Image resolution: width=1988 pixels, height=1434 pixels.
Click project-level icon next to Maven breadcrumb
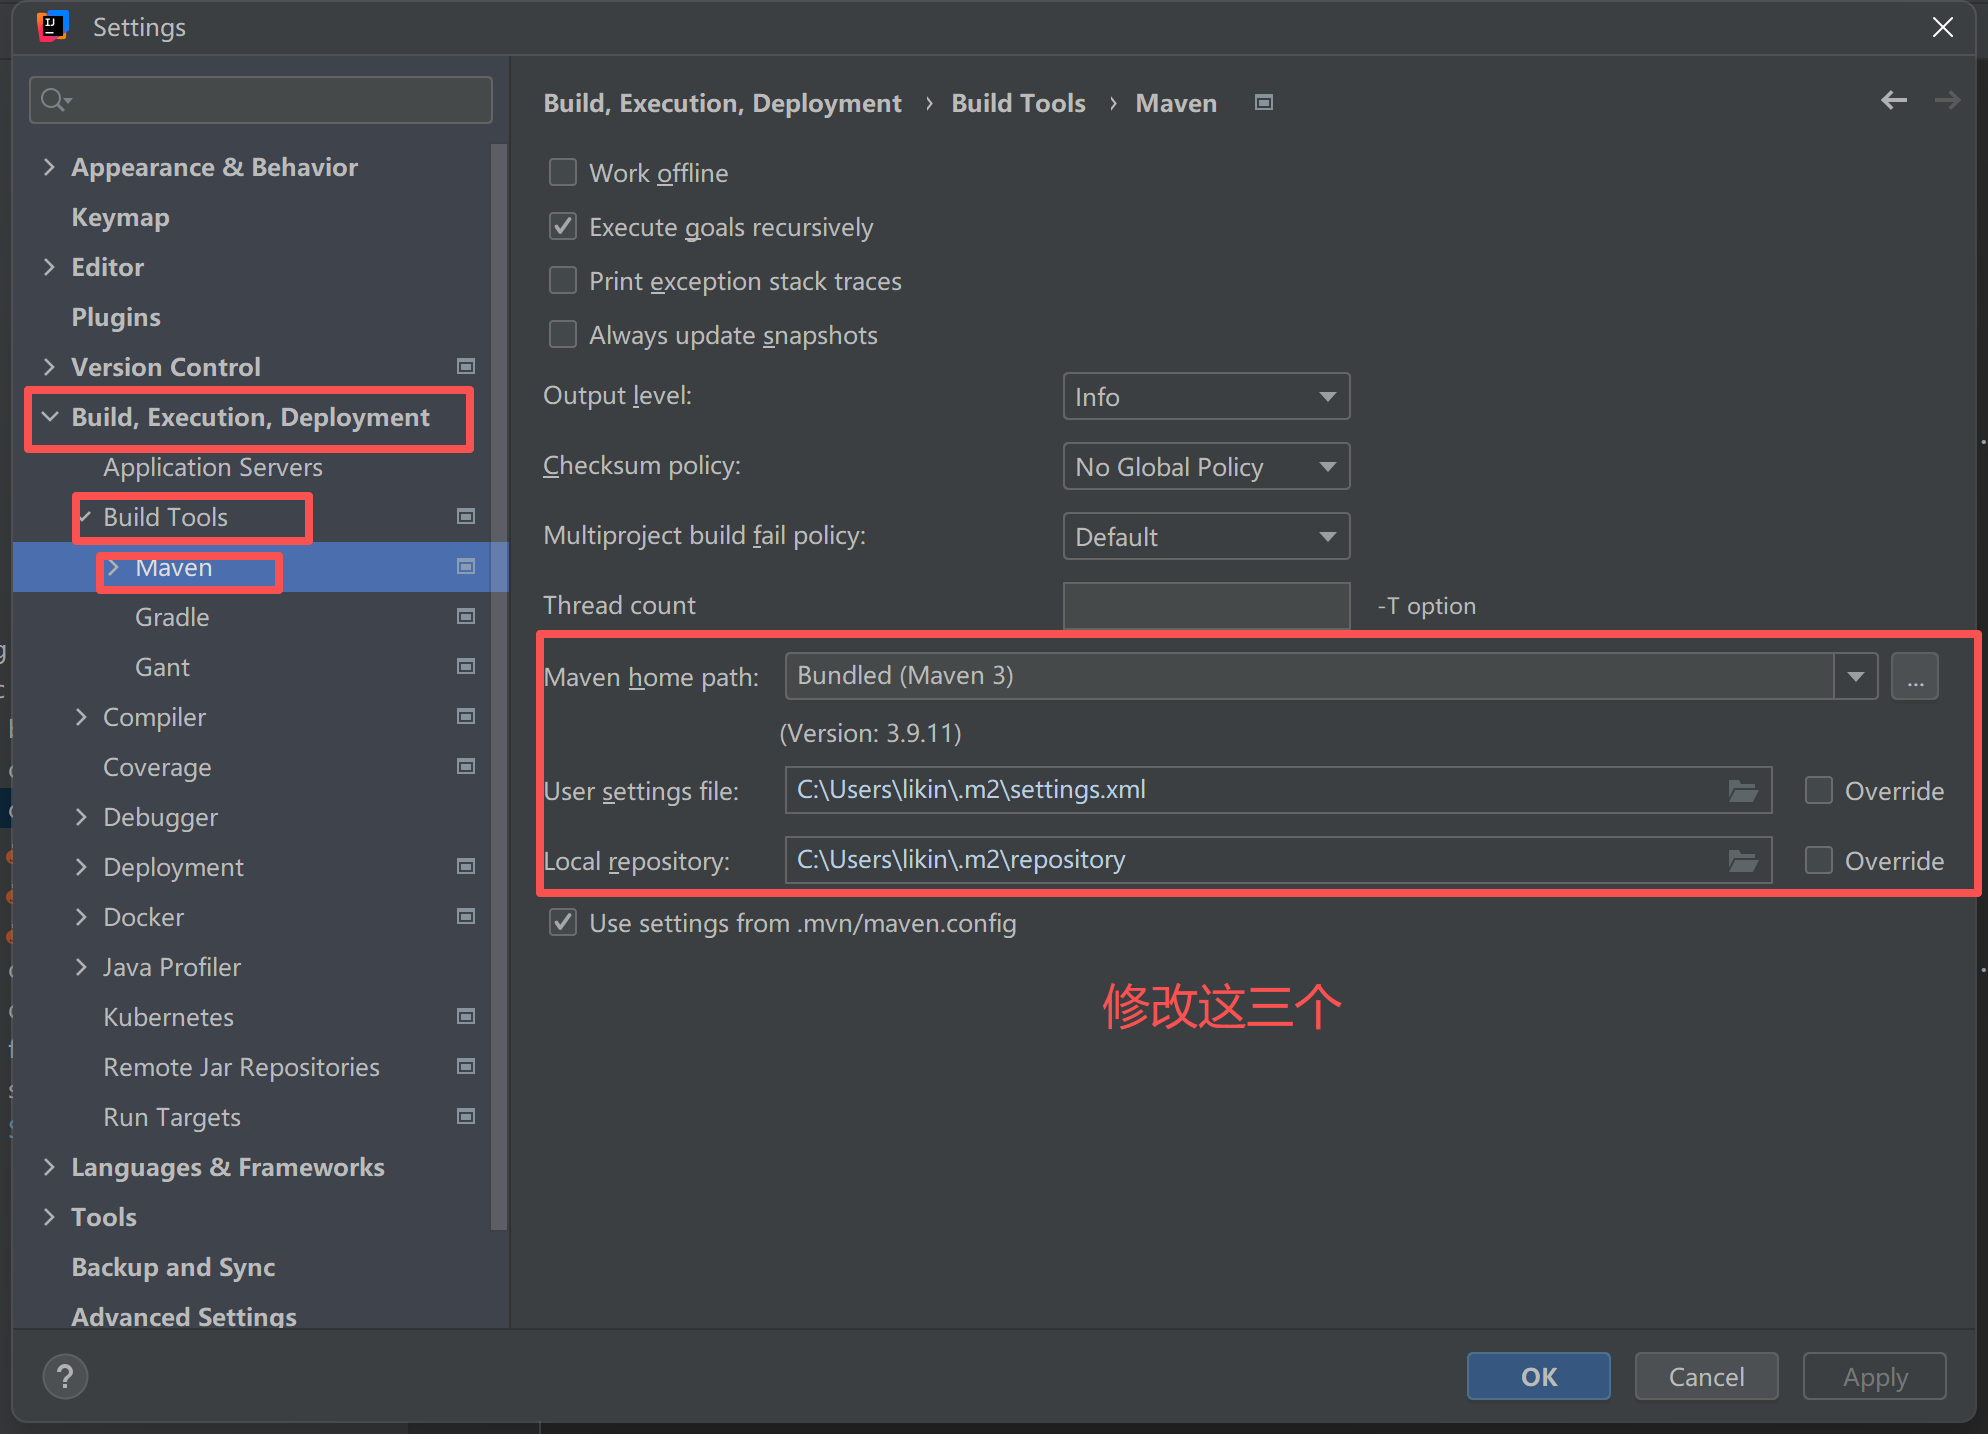1264,103
